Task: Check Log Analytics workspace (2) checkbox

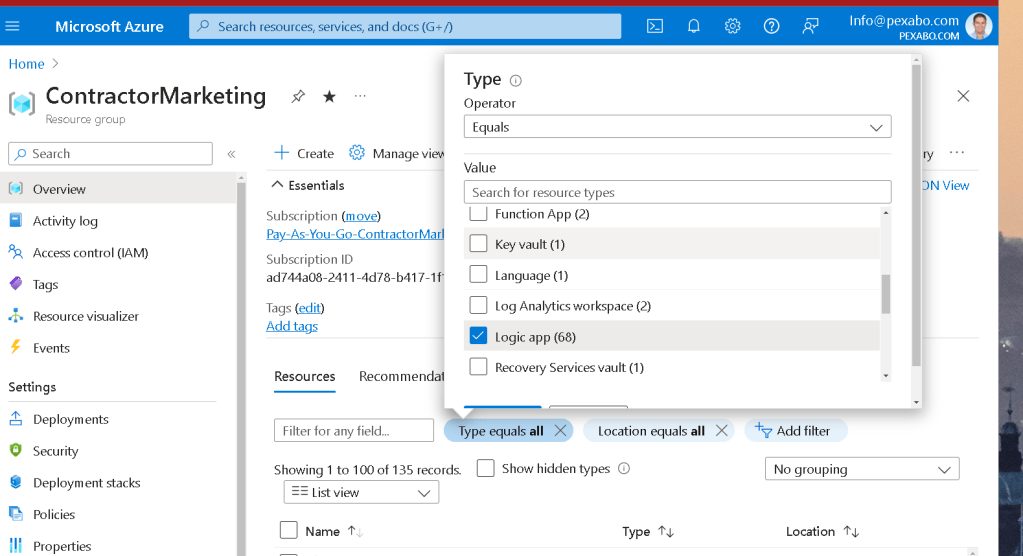Action: click(478, 305)
